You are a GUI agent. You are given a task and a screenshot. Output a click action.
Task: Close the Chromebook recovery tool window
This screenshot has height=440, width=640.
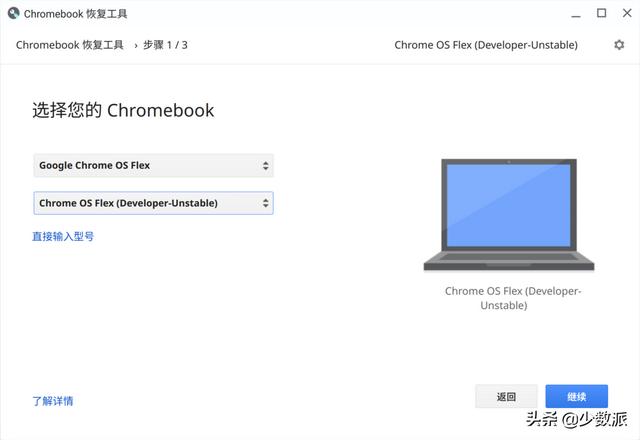pyautogui.click(x=627, y=13)
